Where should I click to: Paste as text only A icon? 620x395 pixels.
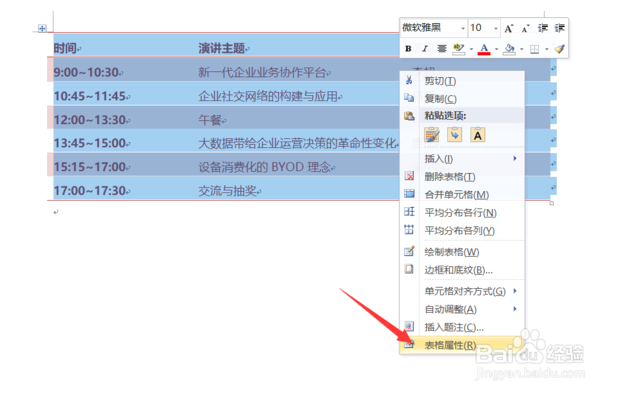click(x=478, y=135)
